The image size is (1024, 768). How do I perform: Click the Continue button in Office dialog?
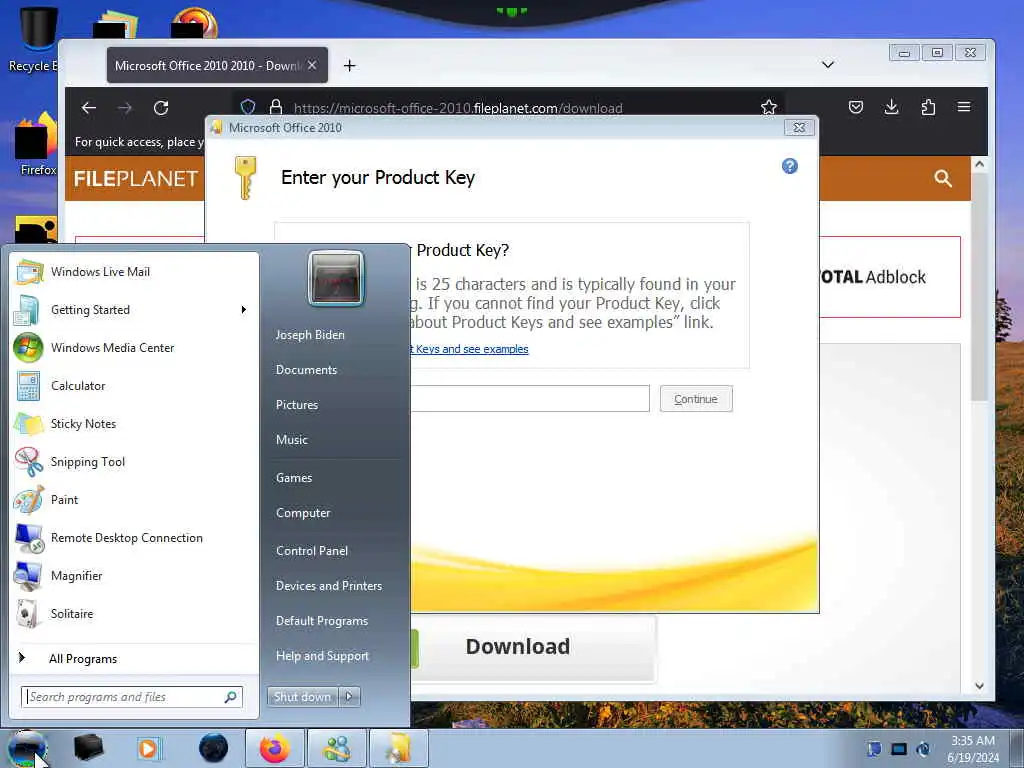696,399
